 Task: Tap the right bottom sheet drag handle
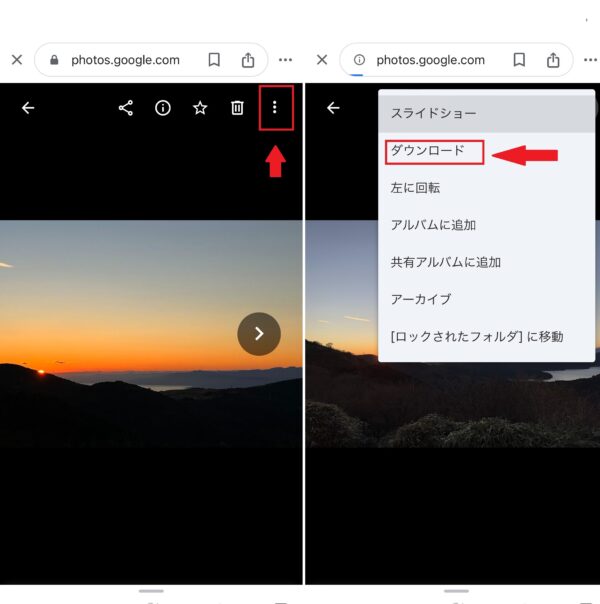pyautogui.click(x=456, y=591)
